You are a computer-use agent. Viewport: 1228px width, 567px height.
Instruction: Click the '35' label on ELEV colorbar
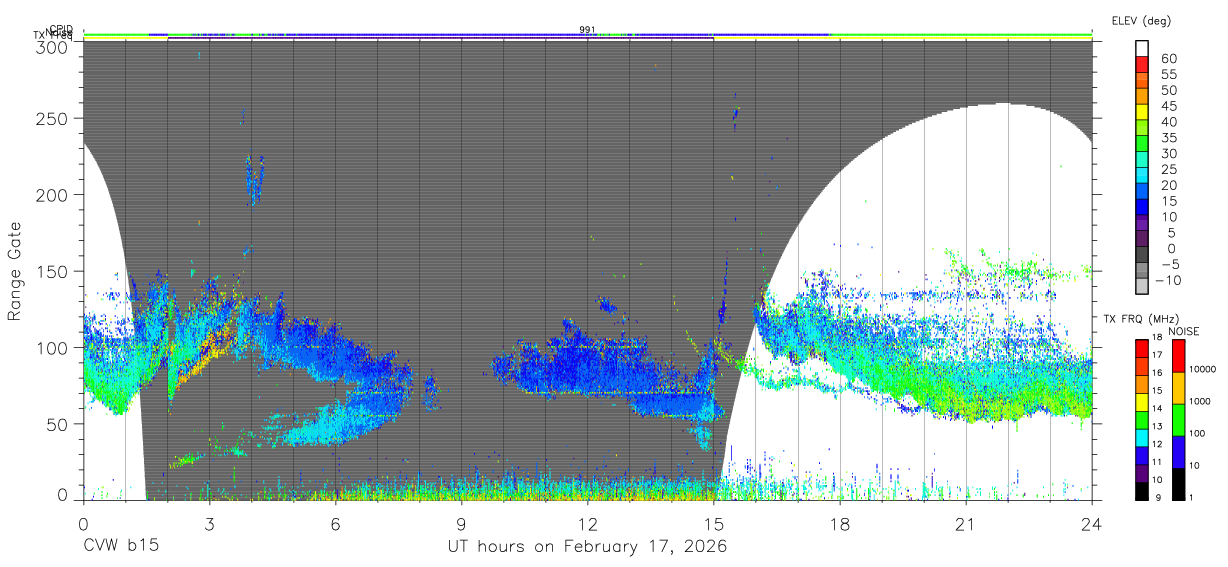pos(1168,138)
